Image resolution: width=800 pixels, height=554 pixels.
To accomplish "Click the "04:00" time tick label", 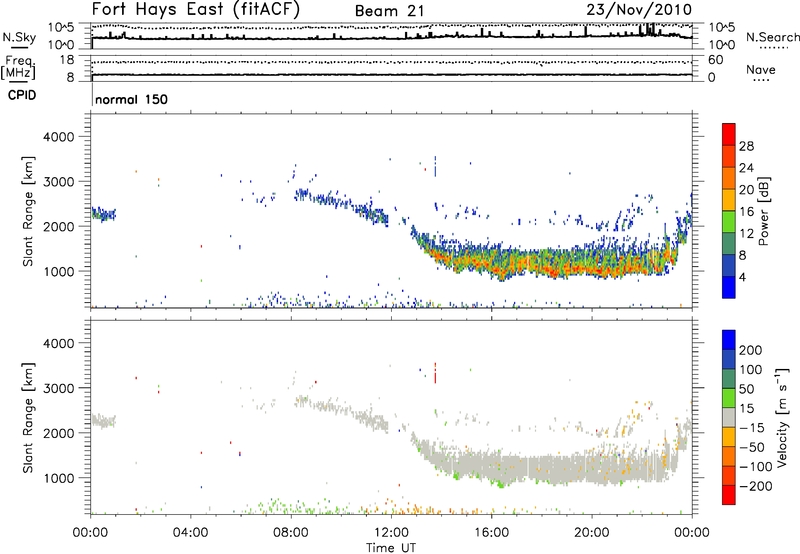I will pos(190,533).
